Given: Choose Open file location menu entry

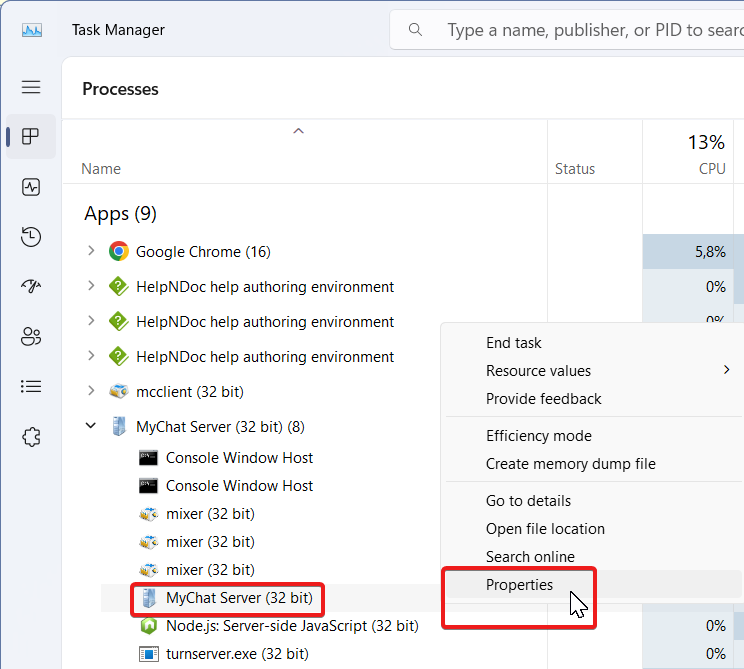Looking at the screenshot, I should click(x=545, y=529).
